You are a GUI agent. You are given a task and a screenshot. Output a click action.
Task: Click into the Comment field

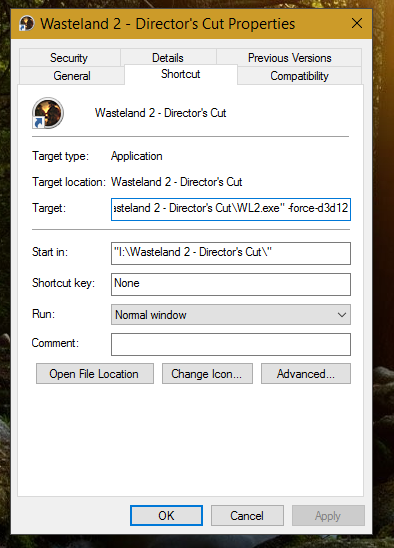(231, 344)
